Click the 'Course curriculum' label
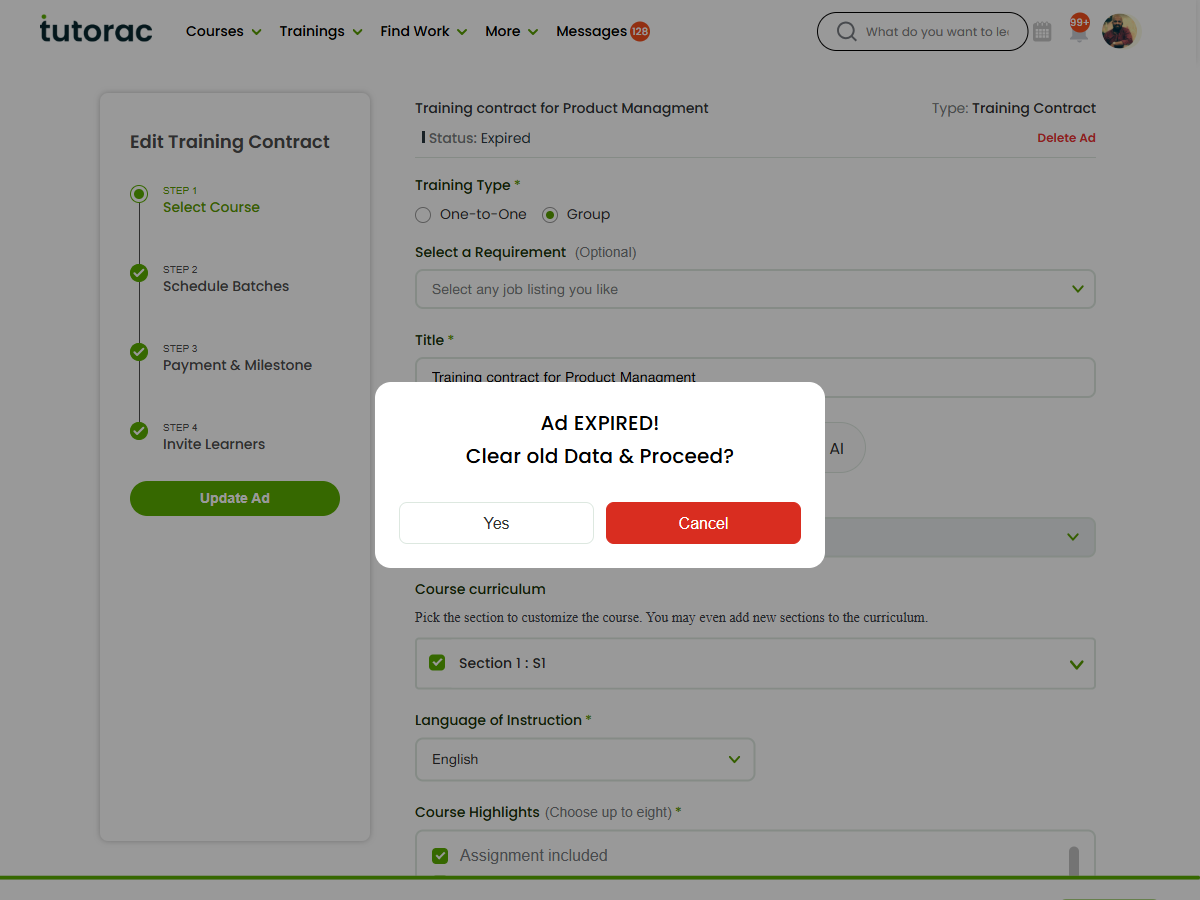1200x900 pixels. point(480,589)
